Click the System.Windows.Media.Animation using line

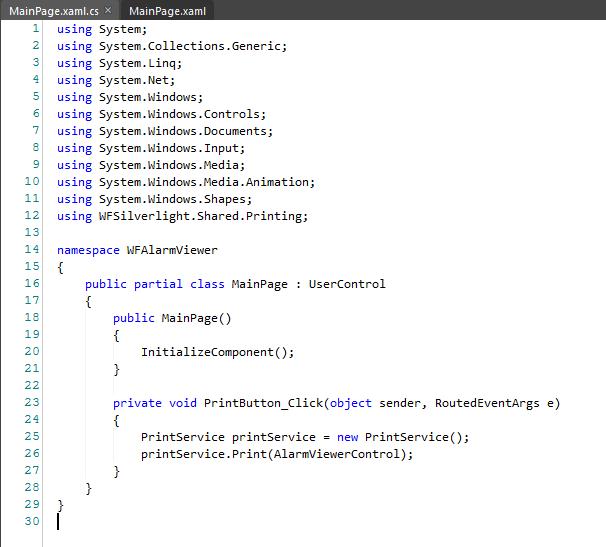[206, 182]
